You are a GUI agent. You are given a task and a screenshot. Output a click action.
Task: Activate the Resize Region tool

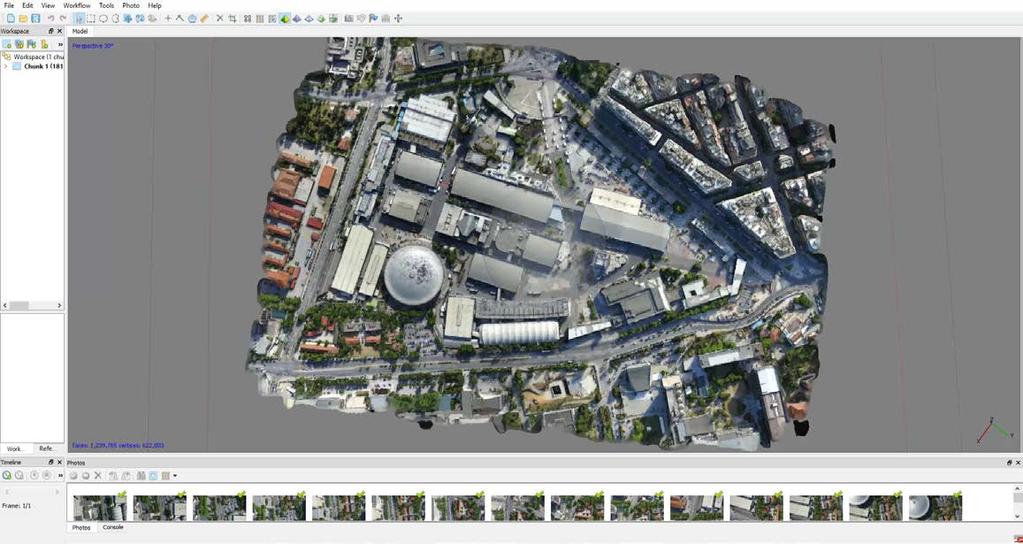pyautogui.click(x=128, y=18)
